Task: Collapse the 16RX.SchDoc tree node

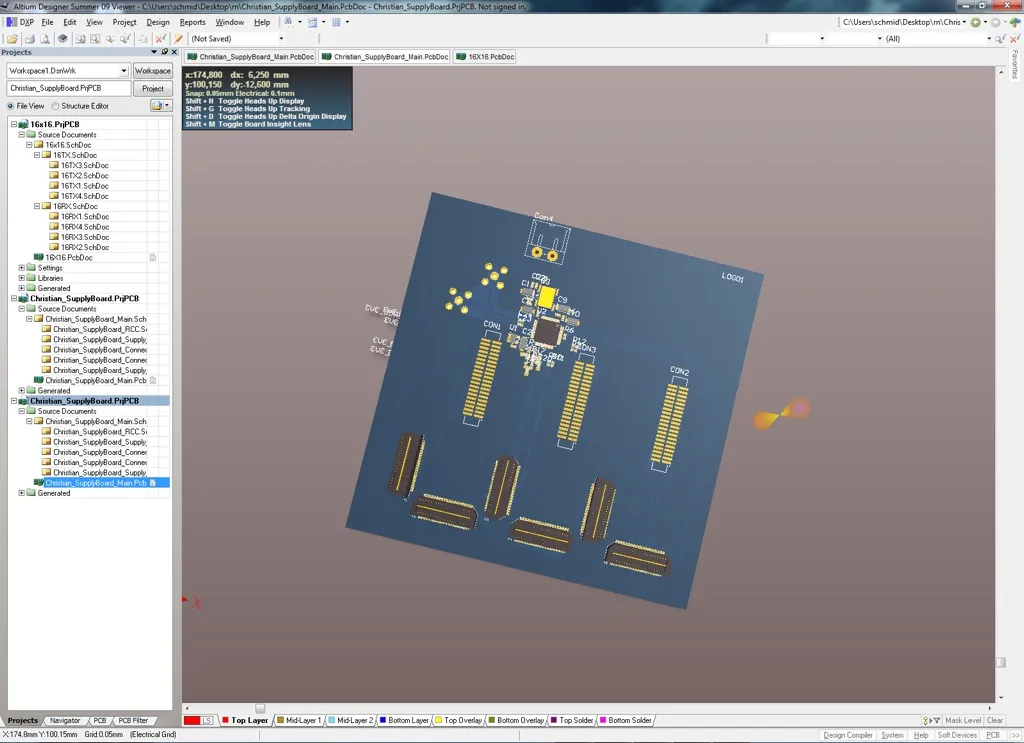Action: pos(37,206)
